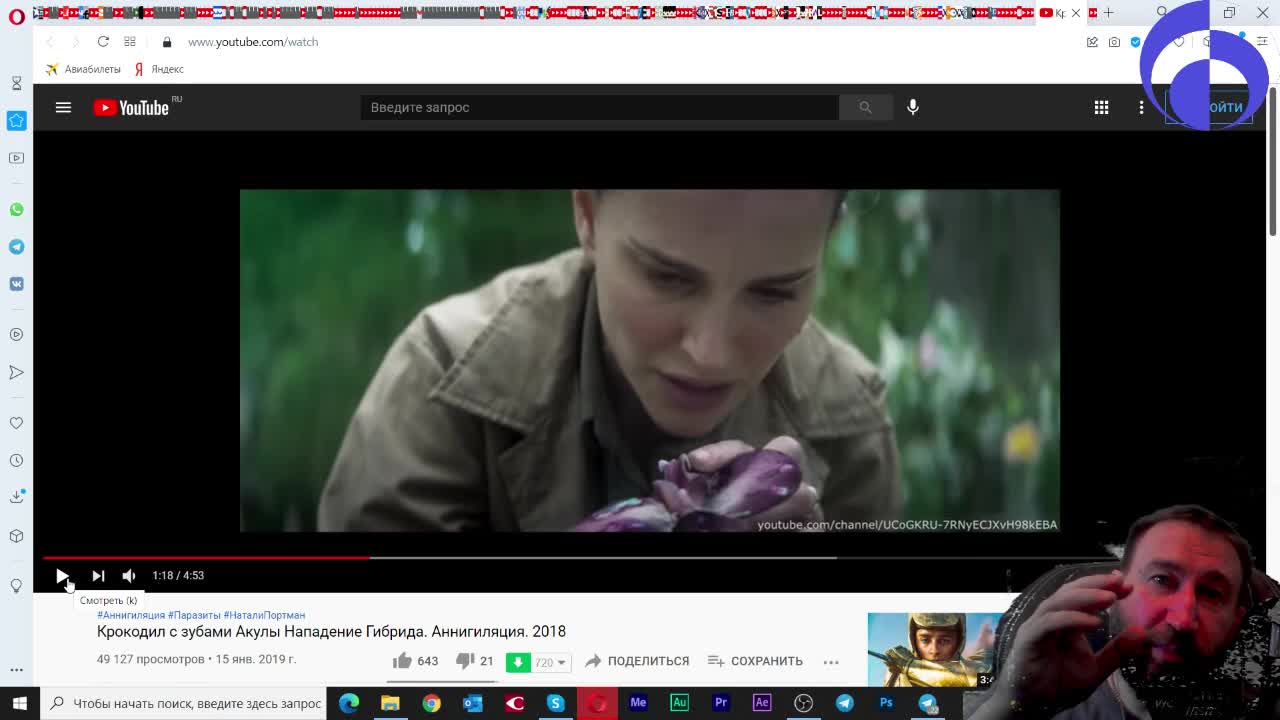This screenshot has width=1280, height=720.
Task: Open Google Chrome from taskbar
Action: click(x=431, y=703)
